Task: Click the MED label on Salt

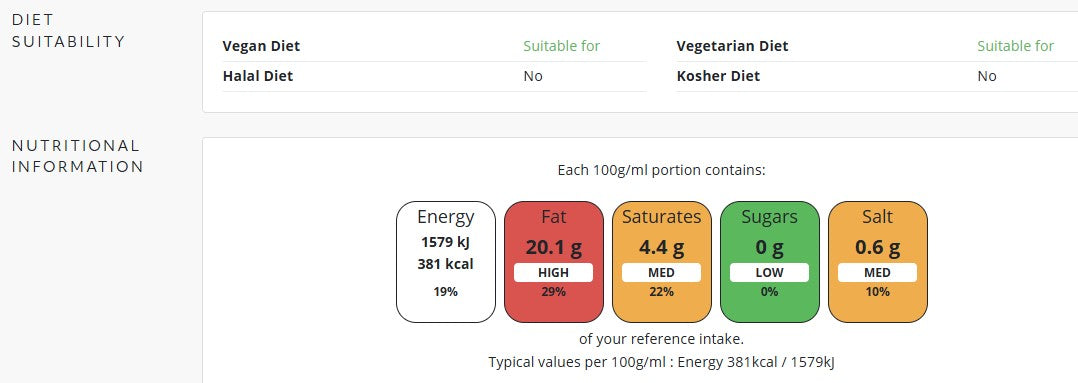Action: pyautogui.click(x=877, y=272)
